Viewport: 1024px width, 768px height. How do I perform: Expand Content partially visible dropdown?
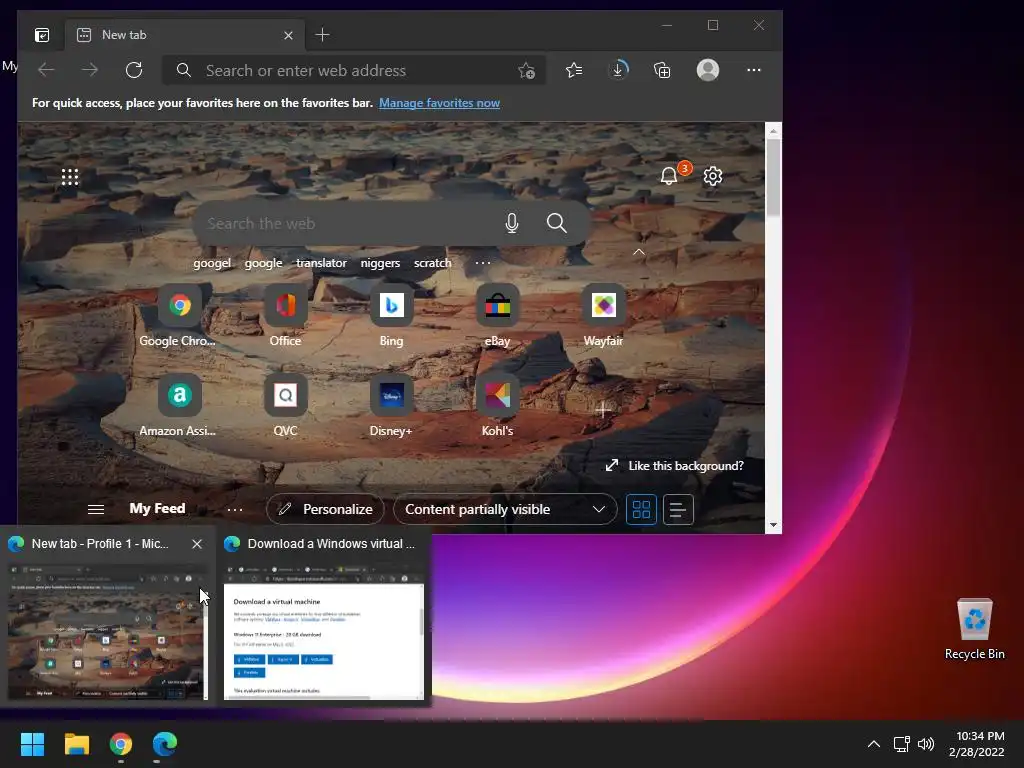click(505, 509)
